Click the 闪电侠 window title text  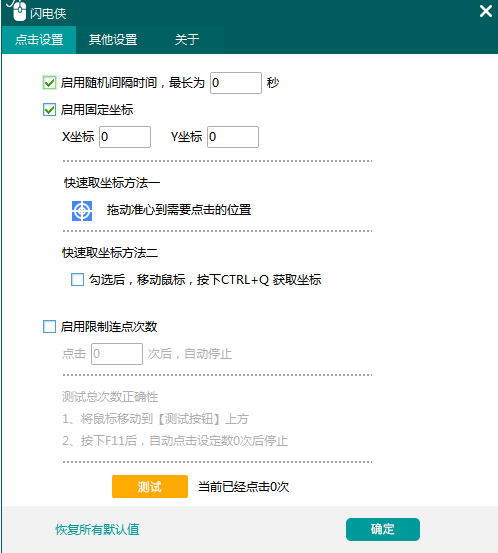point(48,13)
